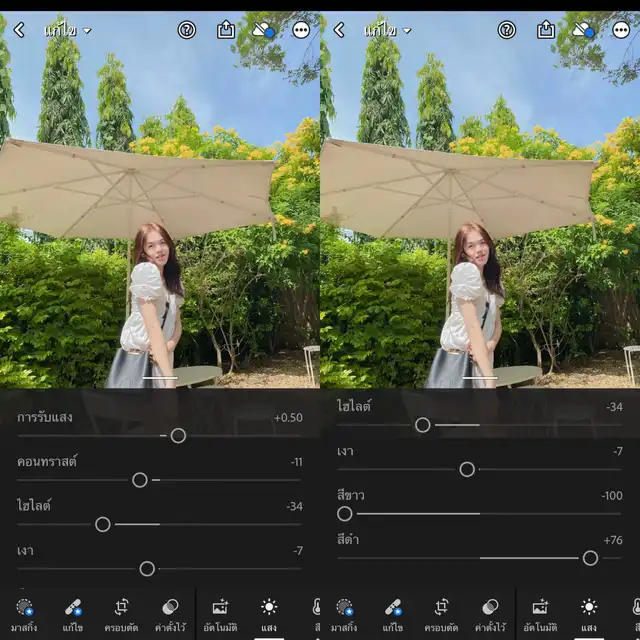Select the Crop tool in the right panel
Image resolution: width=640 pixels, height=640 pixels.
pos(442,613)
